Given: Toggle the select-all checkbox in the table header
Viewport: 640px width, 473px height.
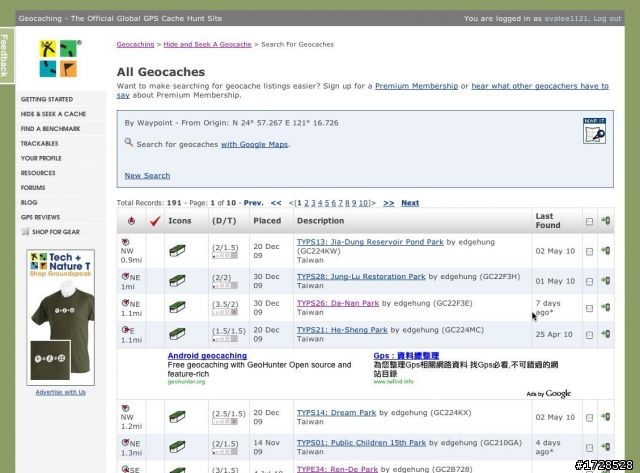Looking at the screenshot, I should pyautogui.click(x=589, y=221).
